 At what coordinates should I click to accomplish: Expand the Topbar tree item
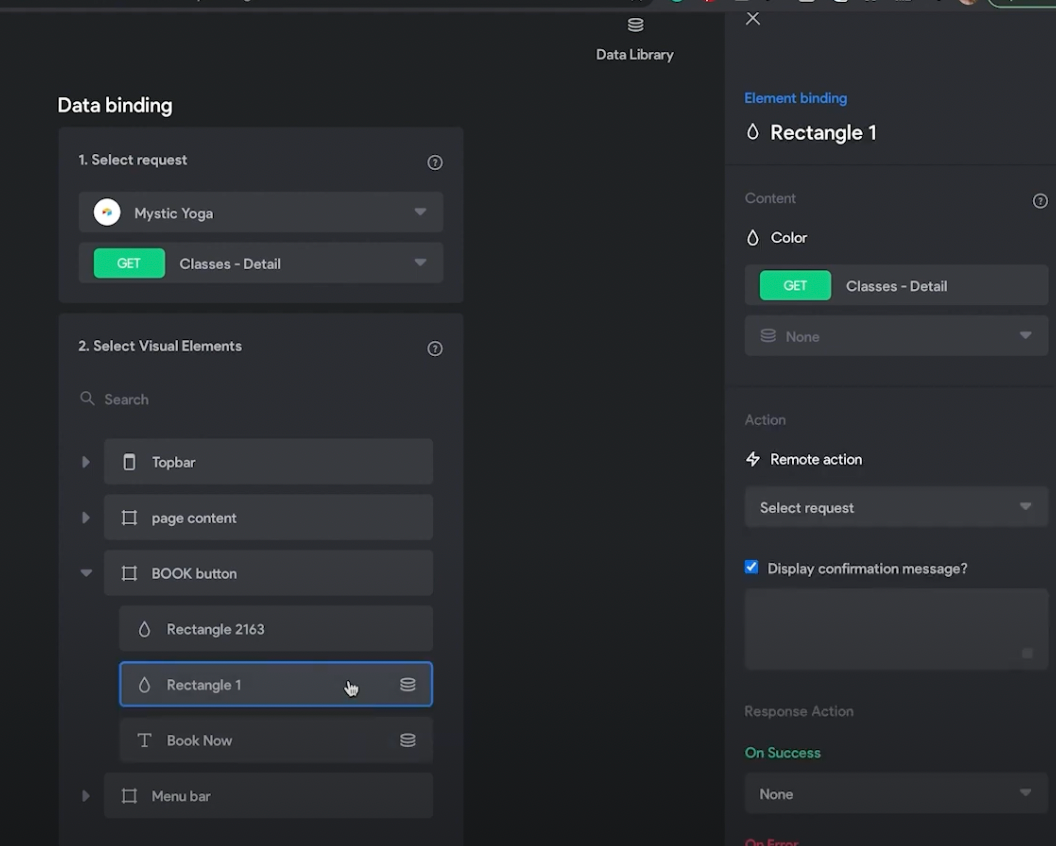click(x=86, y=462)
